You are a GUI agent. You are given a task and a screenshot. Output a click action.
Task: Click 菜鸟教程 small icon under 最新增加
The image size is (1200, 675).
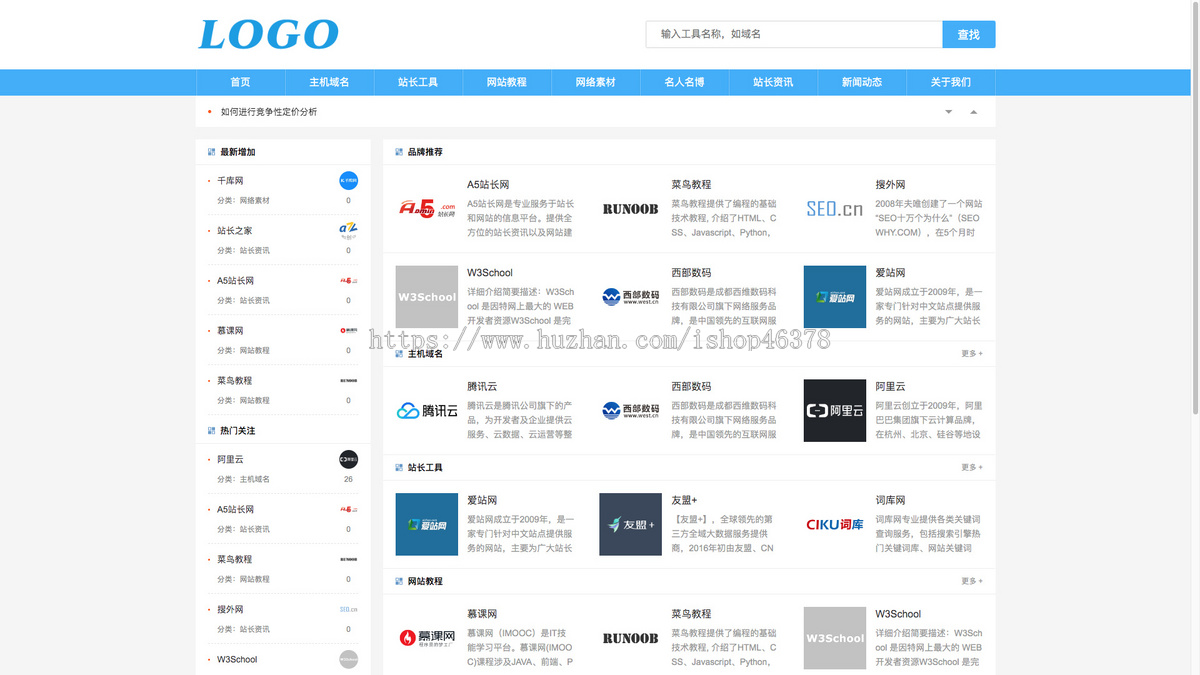click(x=348, y=381)
